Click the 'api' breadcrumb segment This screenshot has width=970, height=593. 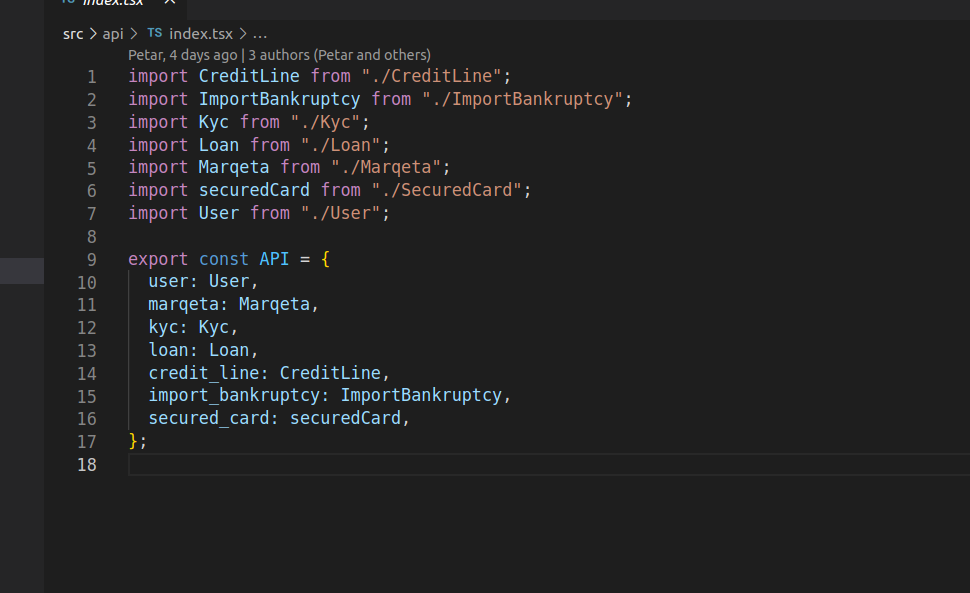click(x=113, y=34)
